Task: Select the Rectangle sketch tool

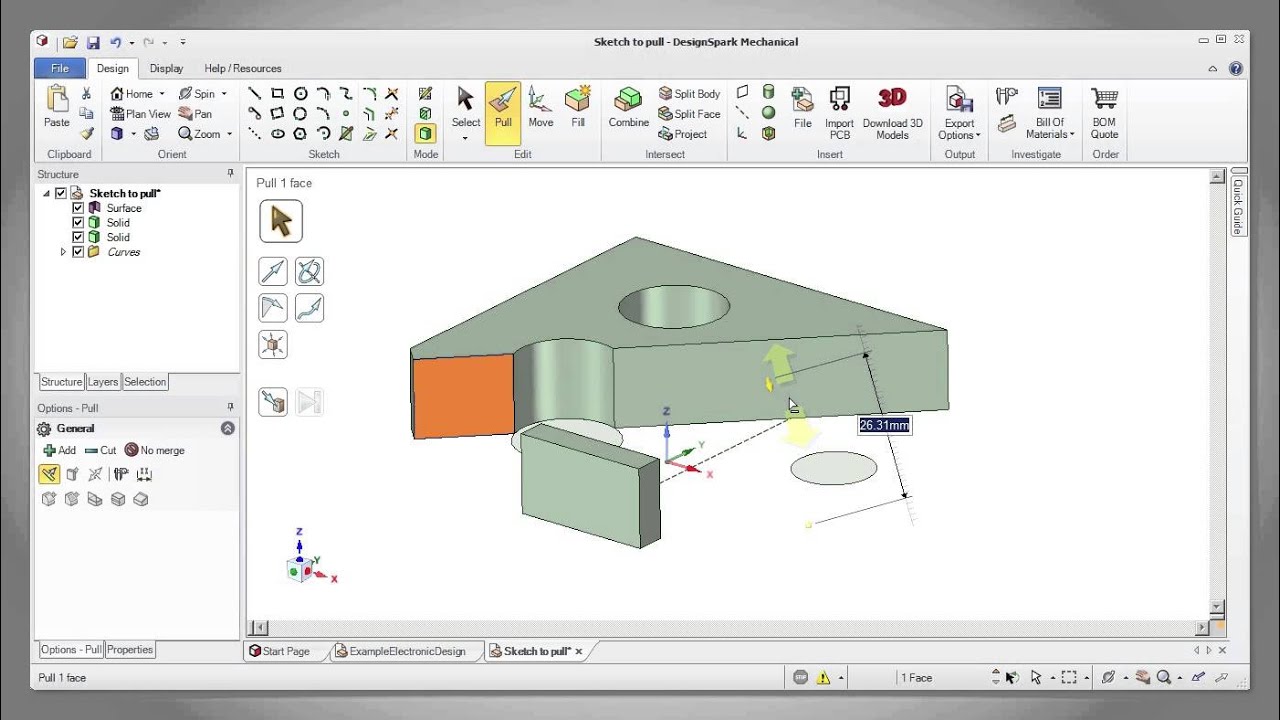Action: (x=278, y=93)
